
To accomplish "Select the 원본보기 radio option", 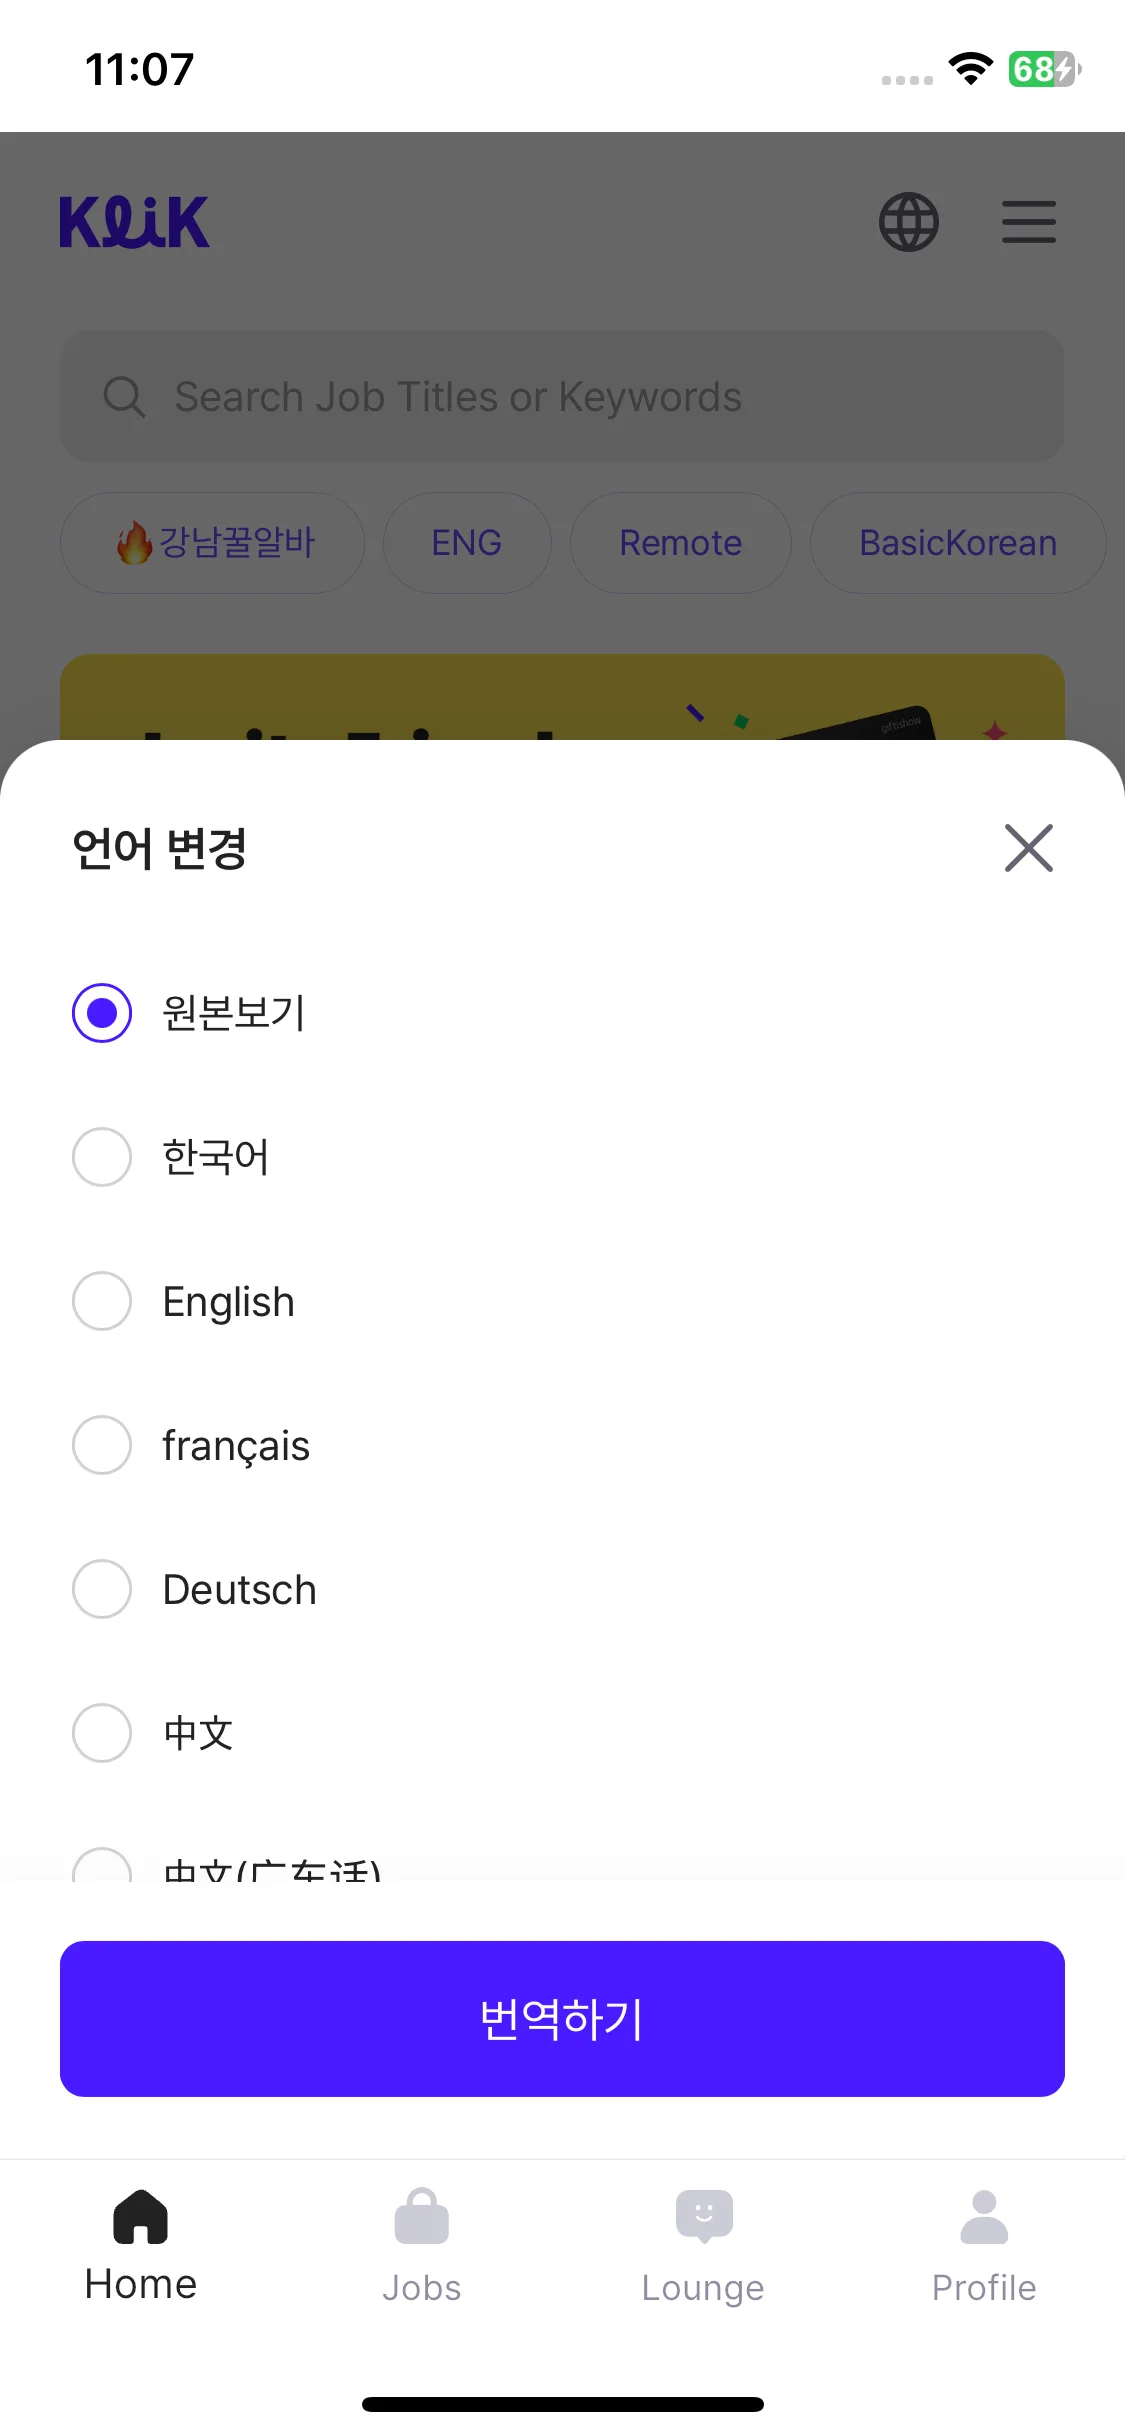I will pyautogui.click(x=102, y=1013).
